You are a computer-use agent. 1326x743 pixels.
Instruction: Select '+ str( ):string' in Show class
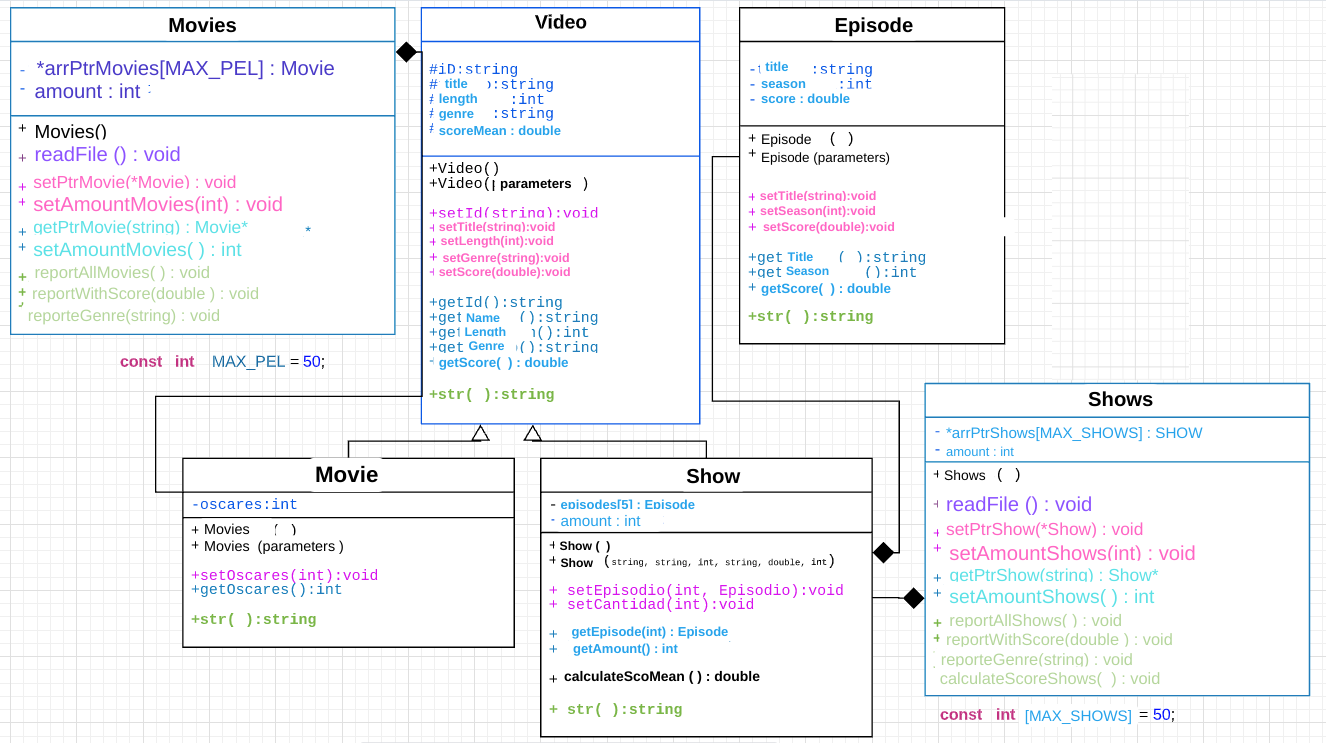pos(615,710)
